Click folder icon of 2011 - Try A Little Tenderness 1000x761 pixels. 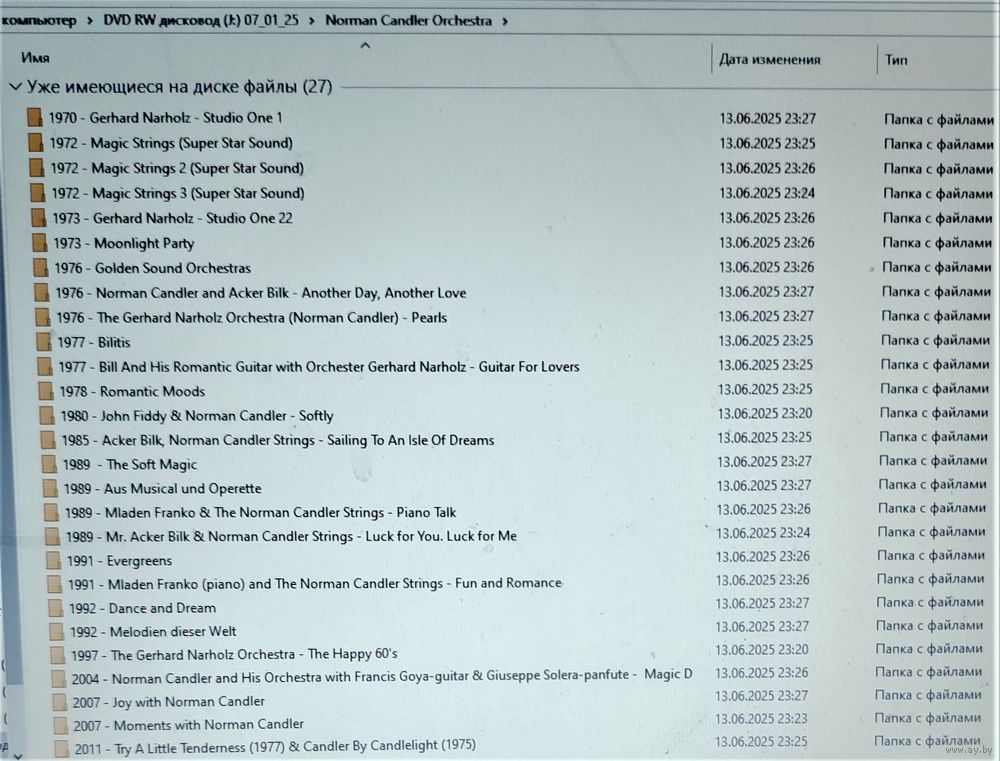(x=62, y=748)
